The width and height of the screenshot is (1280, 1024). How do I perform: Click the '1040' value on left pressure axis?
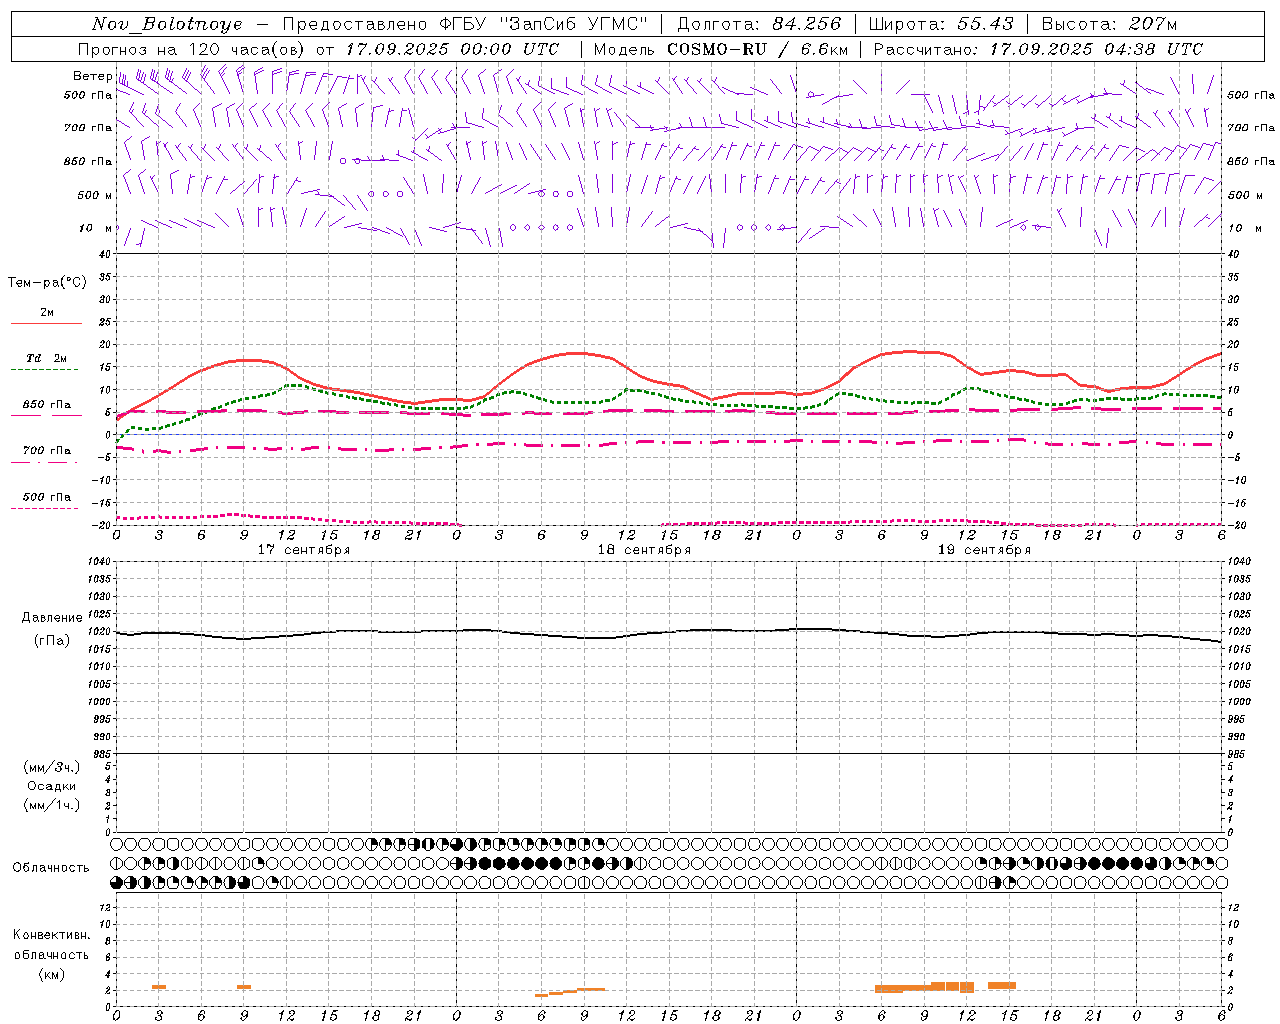pyautogui.click(x=100, y=562)
